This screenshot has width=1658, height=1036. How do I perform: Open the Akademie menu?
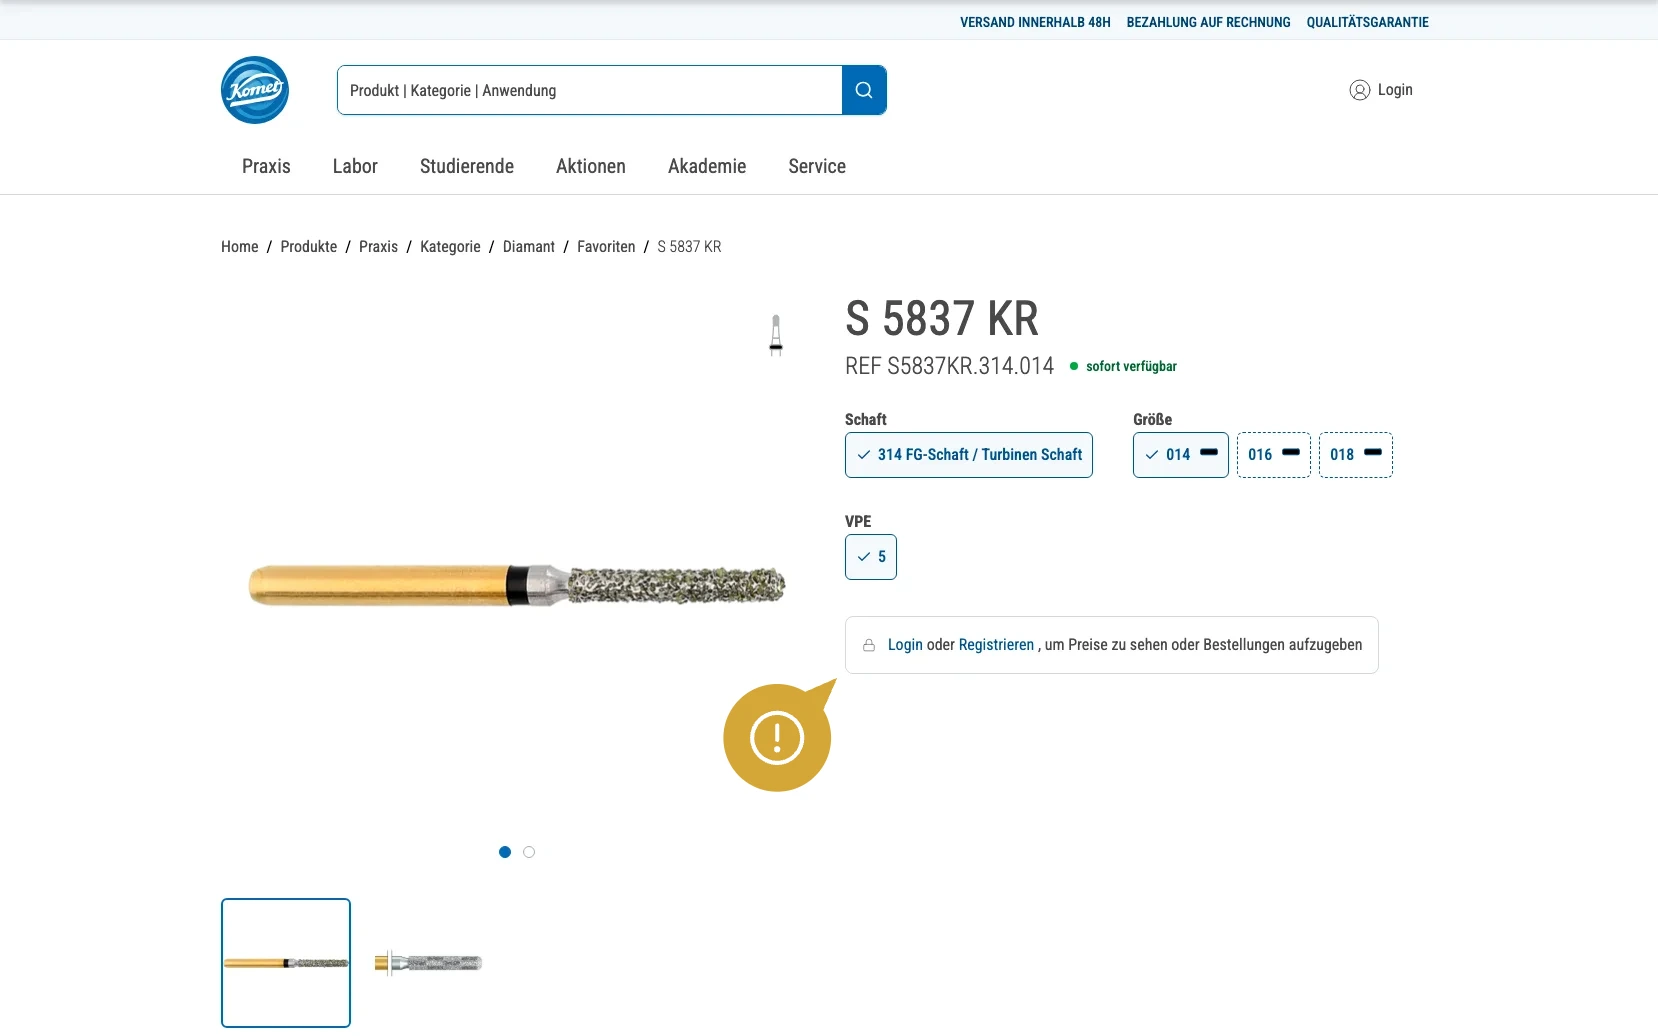707,166
